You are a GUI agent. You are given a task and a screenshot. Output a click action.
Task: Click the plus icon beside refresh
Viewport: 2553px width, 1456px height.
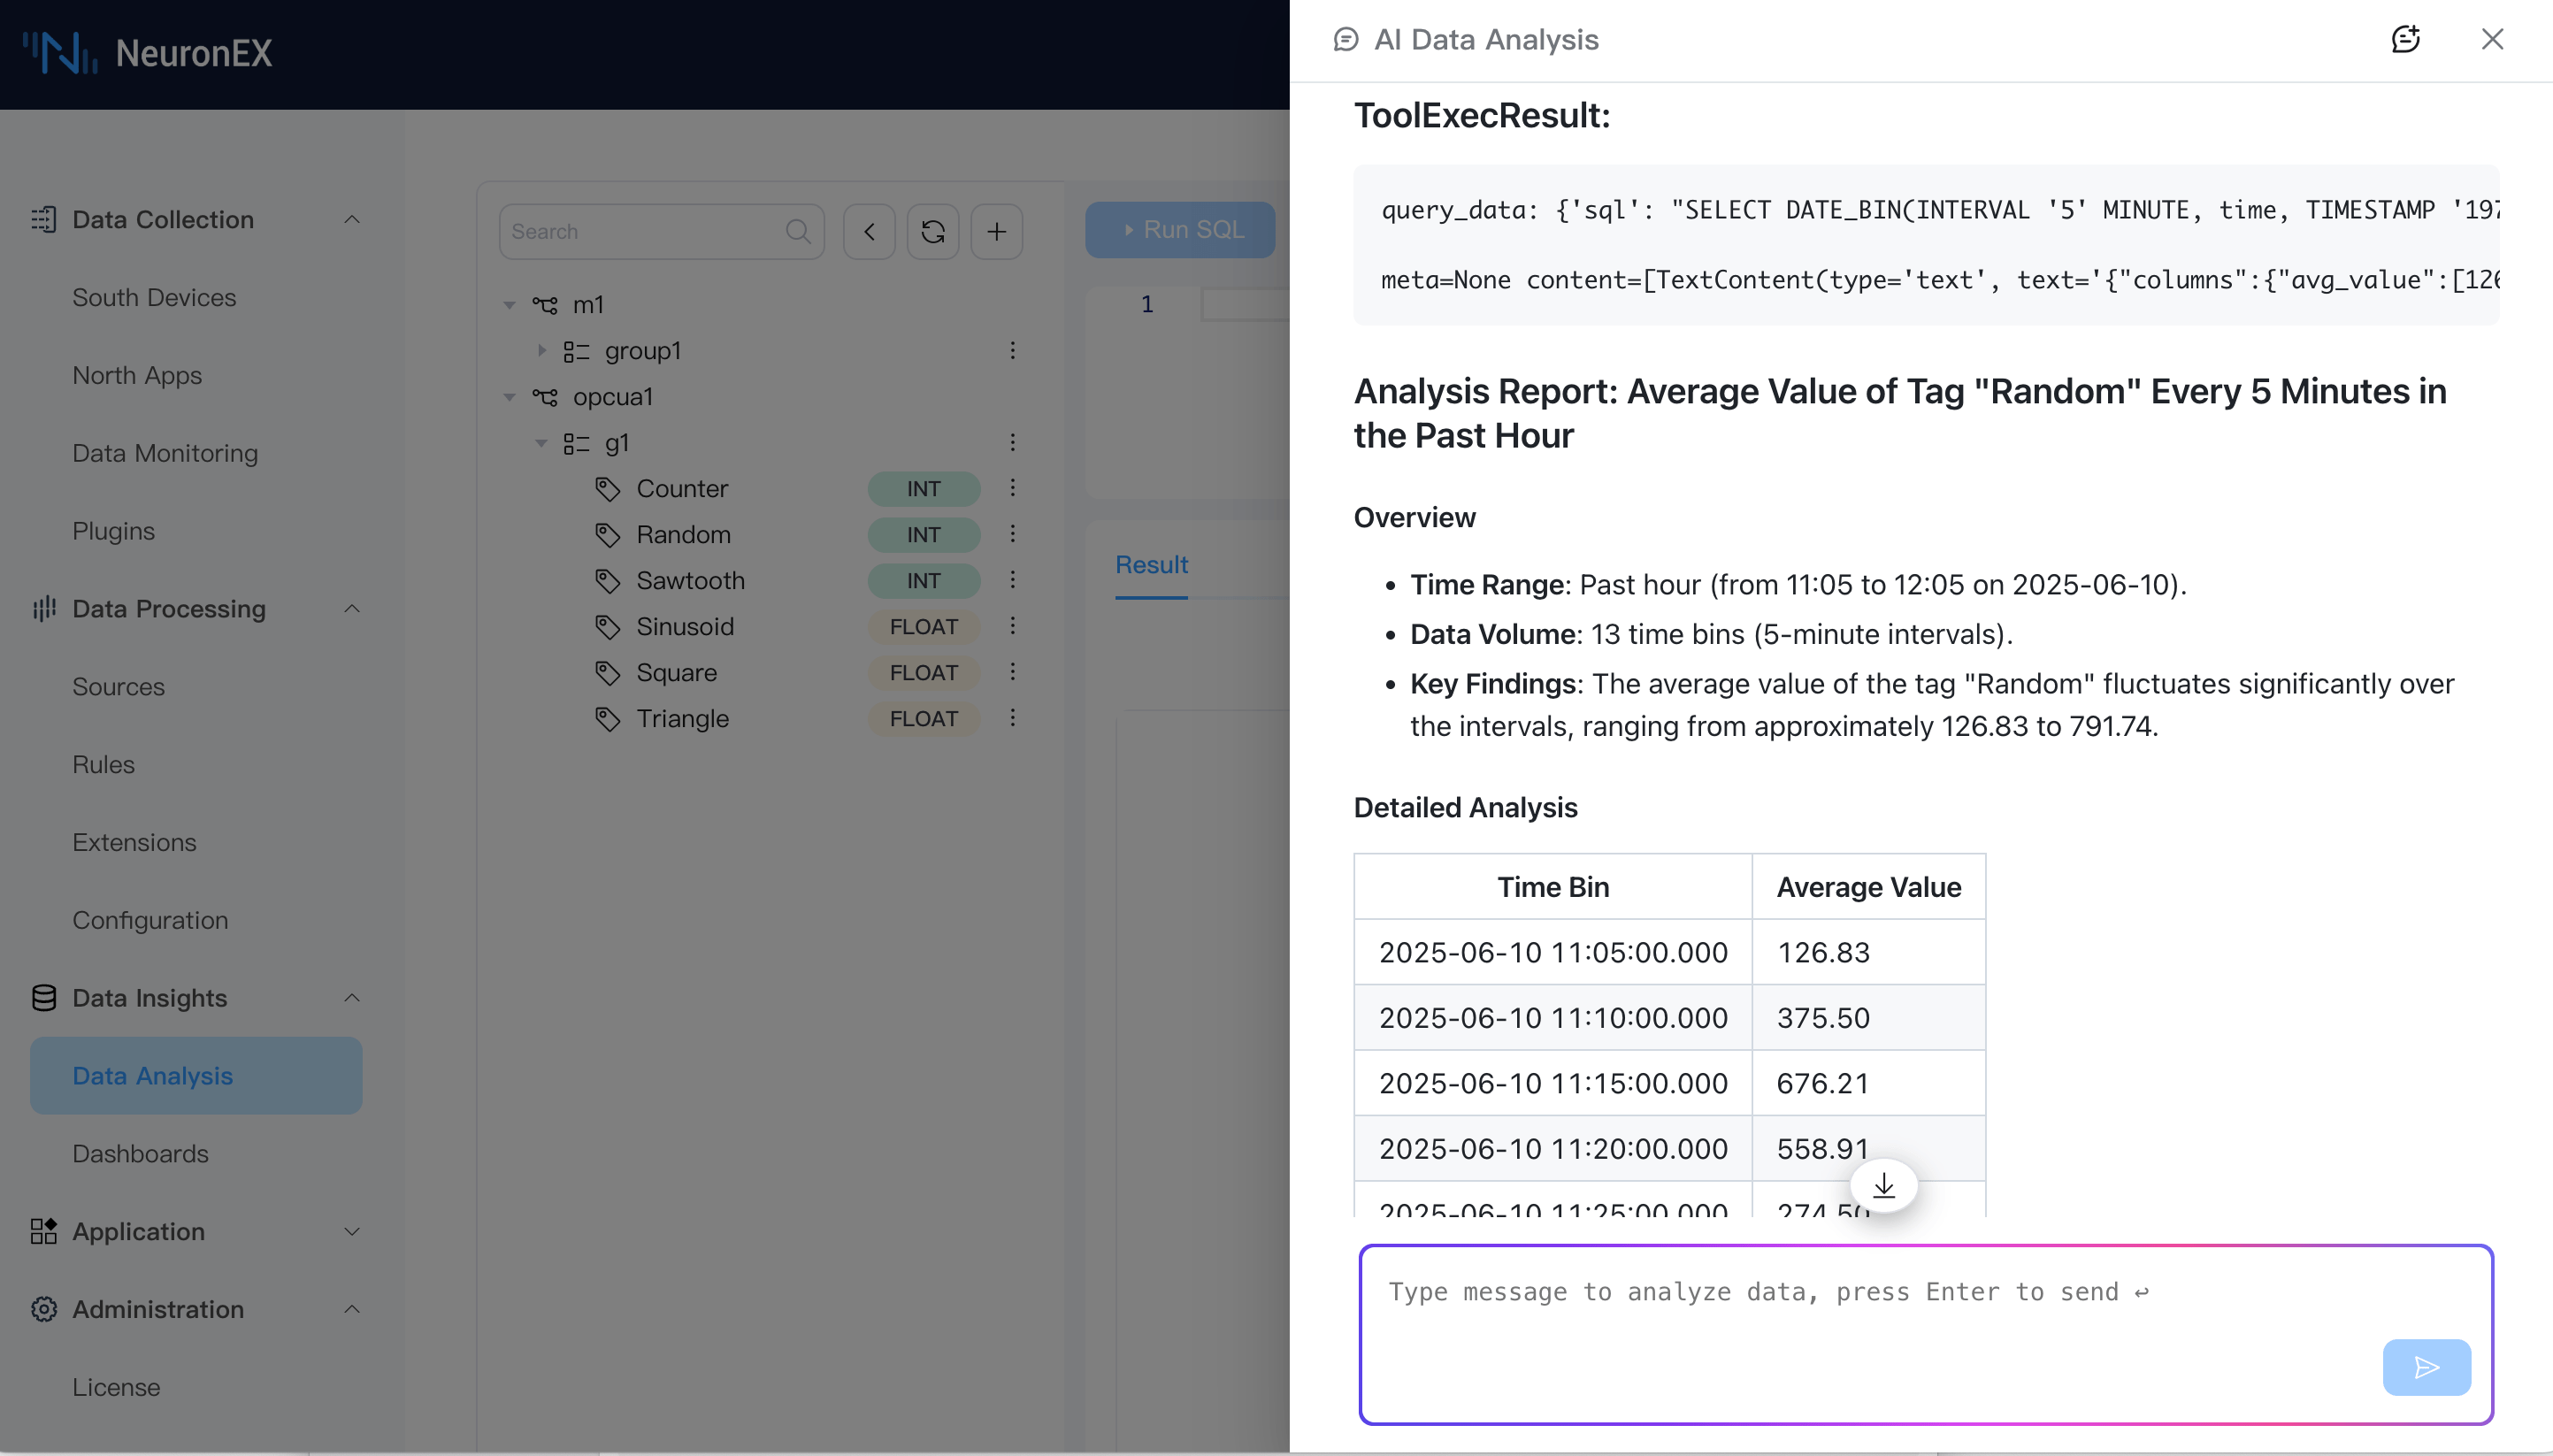coord(997,232)
